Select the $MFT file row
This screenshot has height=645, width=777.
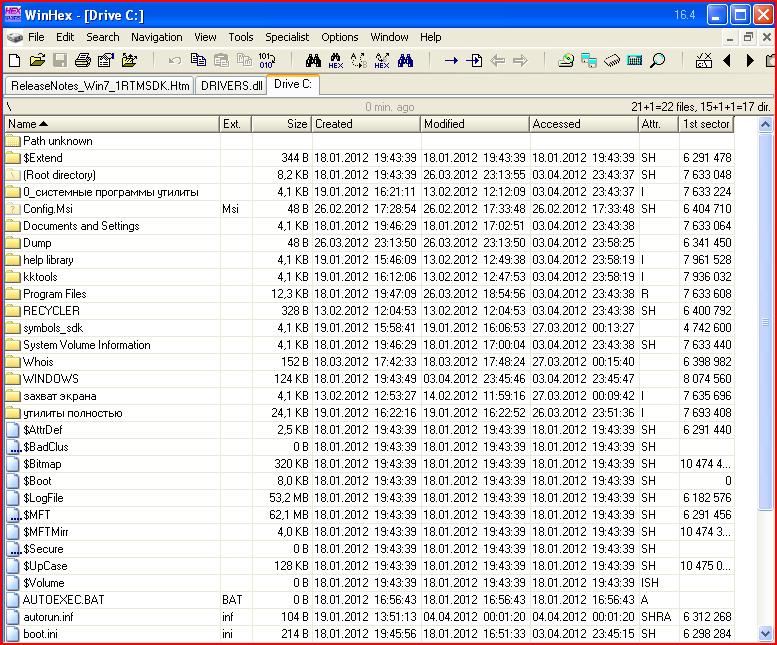point(369,515)
